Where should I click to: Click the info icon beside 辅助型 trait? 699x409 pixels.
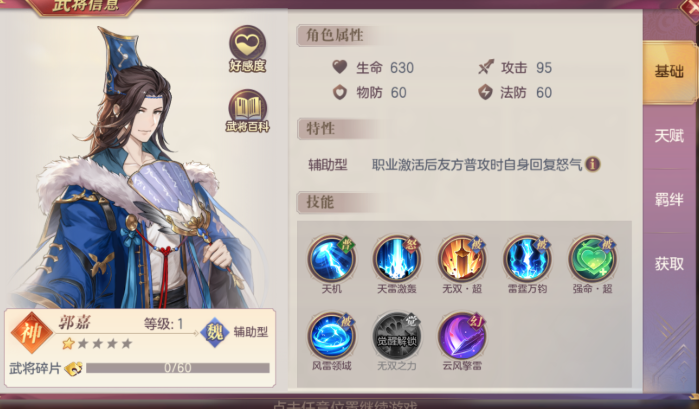pos(592,164)
